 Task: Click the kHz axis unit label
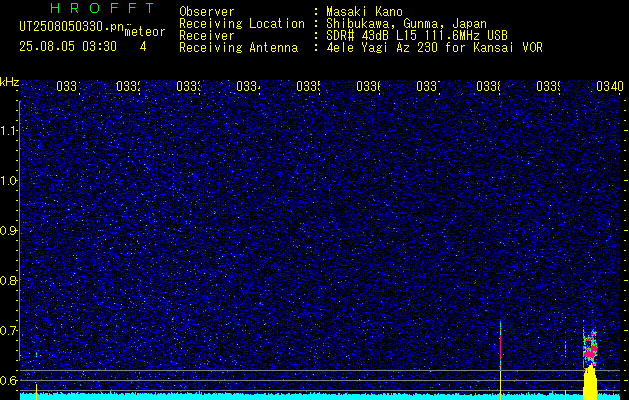pyautogui.click(x=10, y=82)
